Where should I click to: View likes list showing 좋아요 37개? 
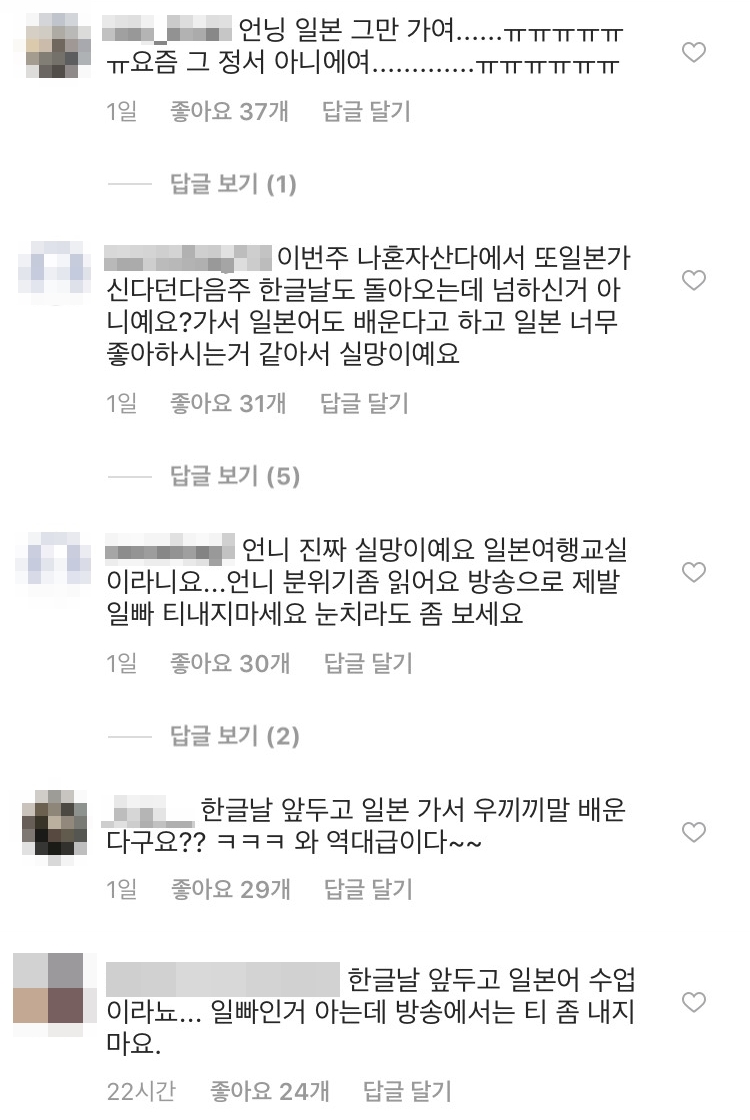tap(229, 111)
